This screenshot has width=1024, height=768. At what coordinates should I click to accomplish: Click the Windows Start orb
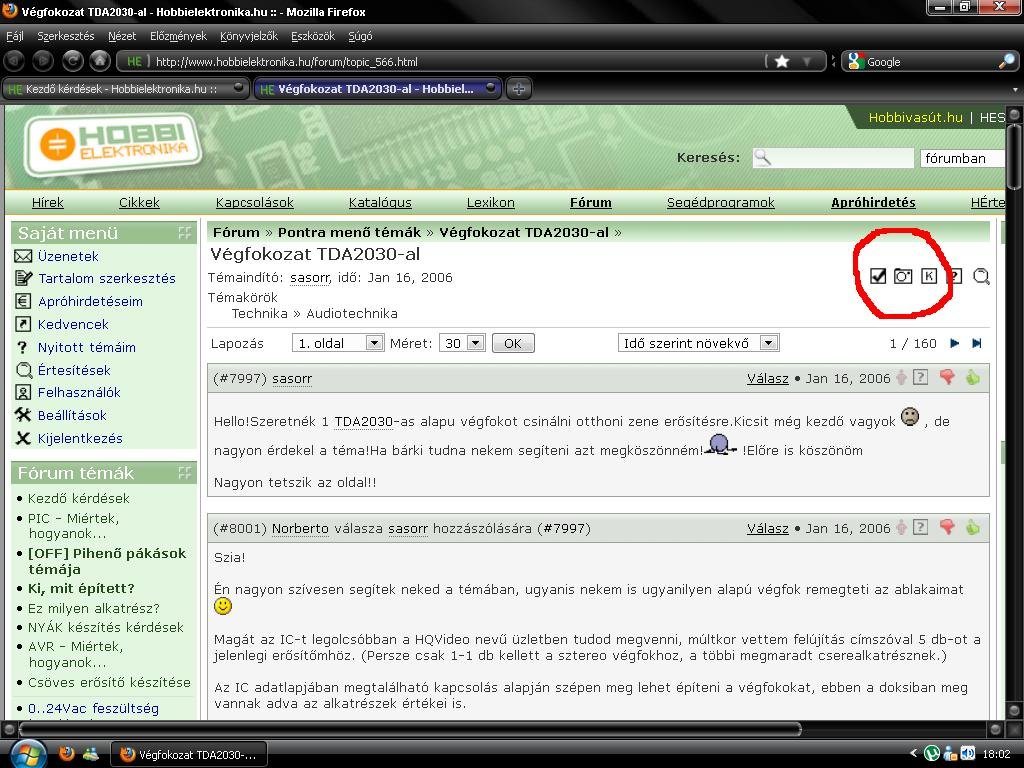tap(28, 754)
